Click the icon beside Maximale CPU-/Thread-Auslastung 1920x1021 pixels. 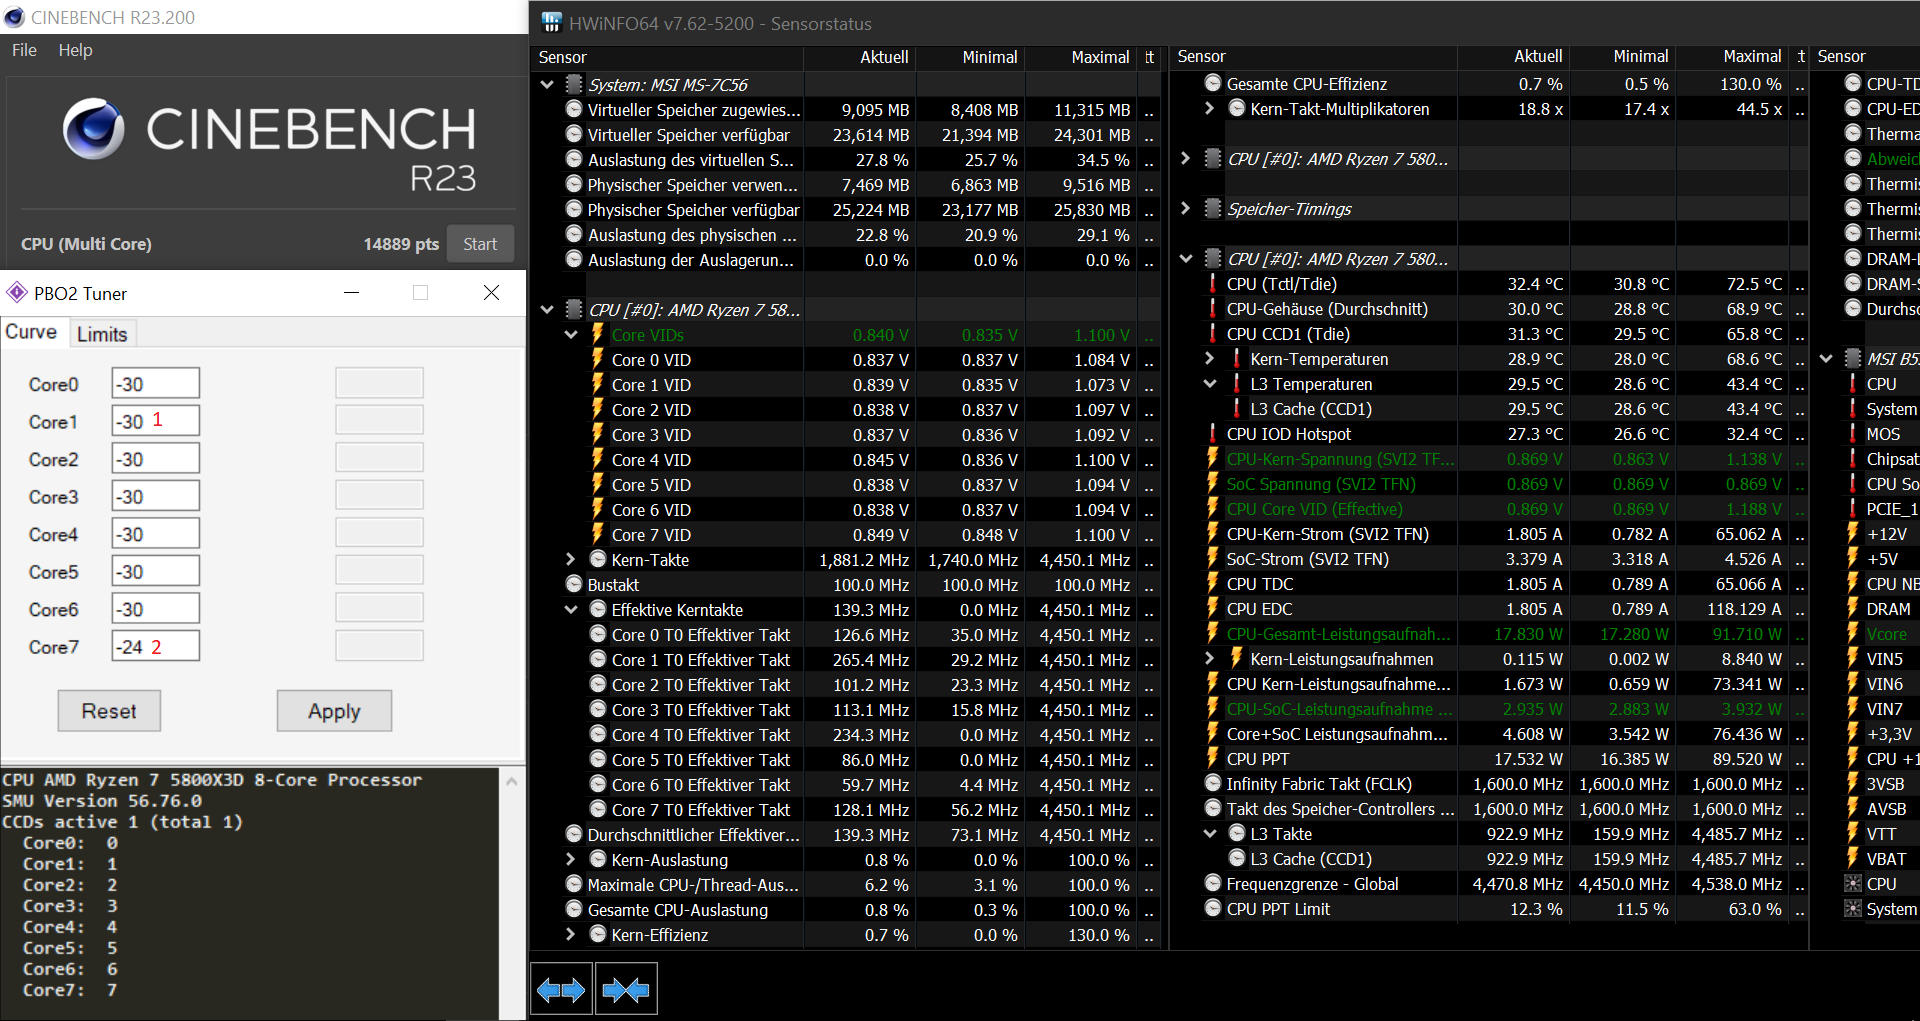coord(574,884)
